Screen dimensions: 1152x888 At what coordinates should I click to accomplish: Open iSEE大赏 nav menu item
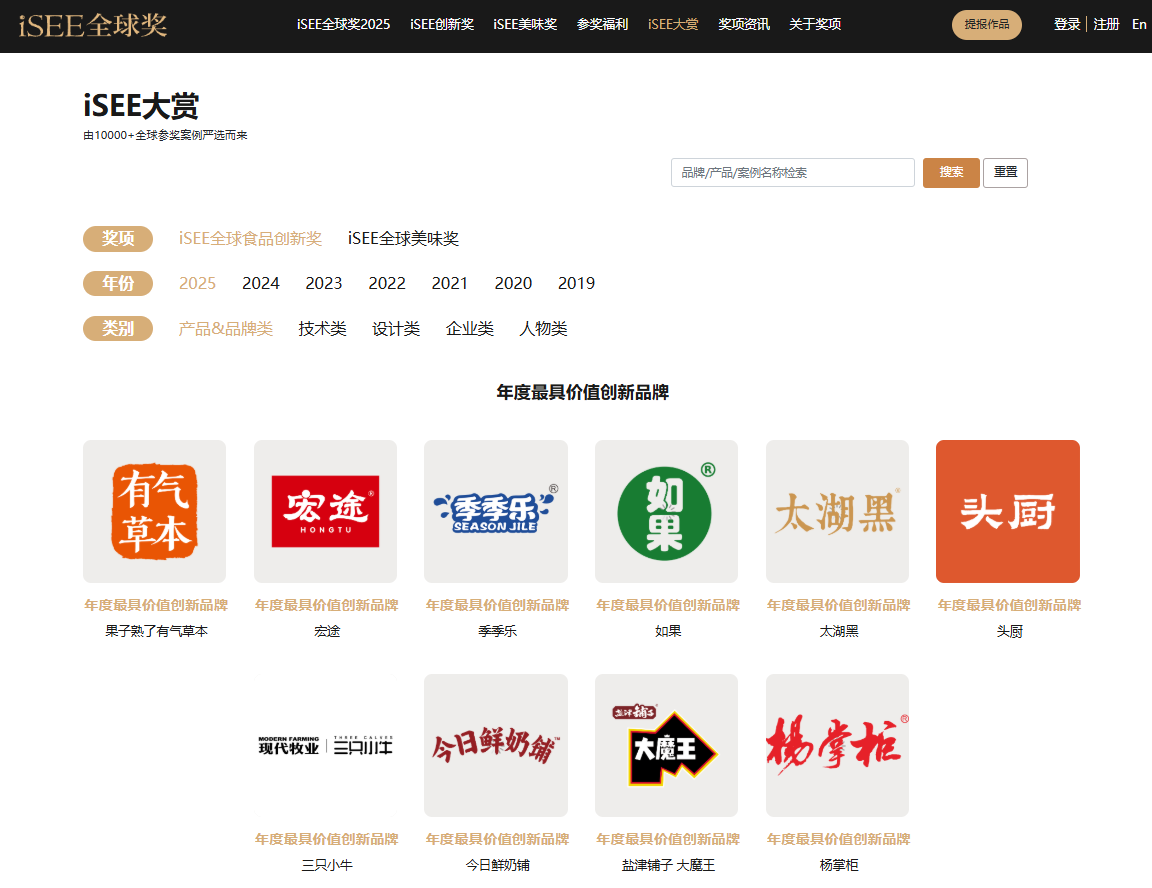(673, 24)
